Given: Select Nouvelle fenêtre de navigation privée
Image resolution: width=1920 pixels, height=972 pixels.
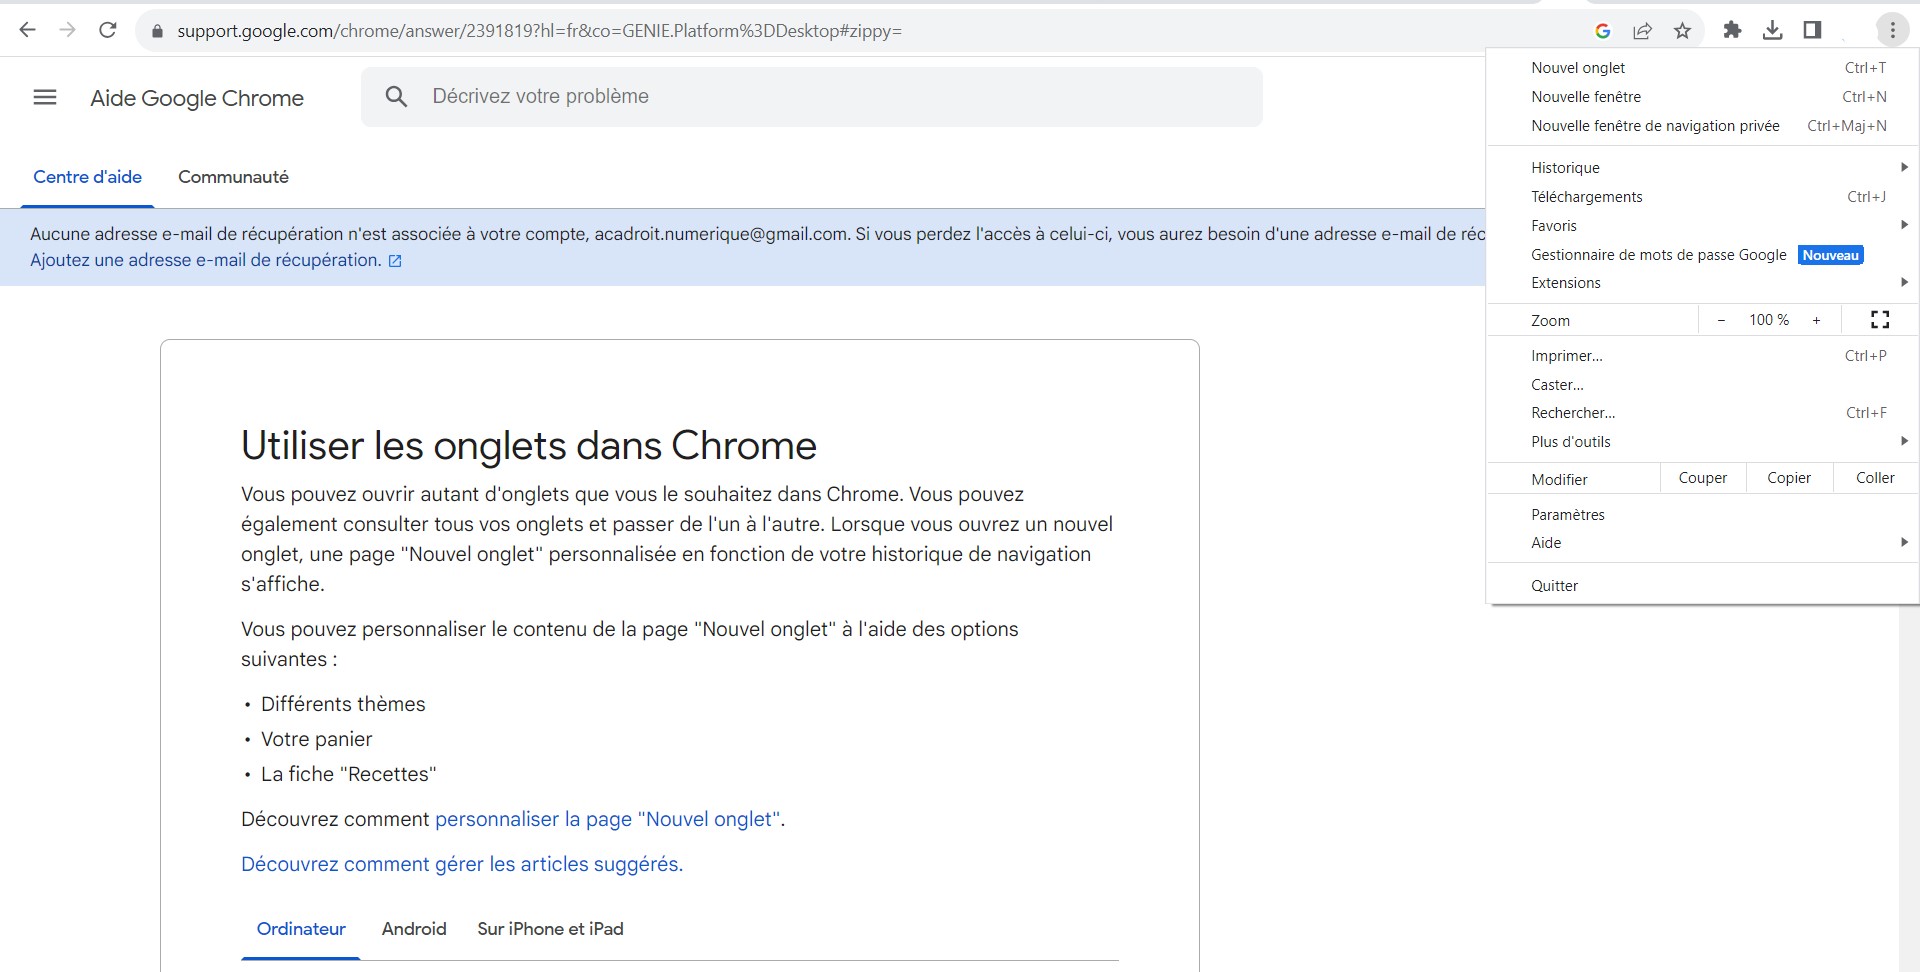Looking at the screenshot, I should coord(1655,126).
